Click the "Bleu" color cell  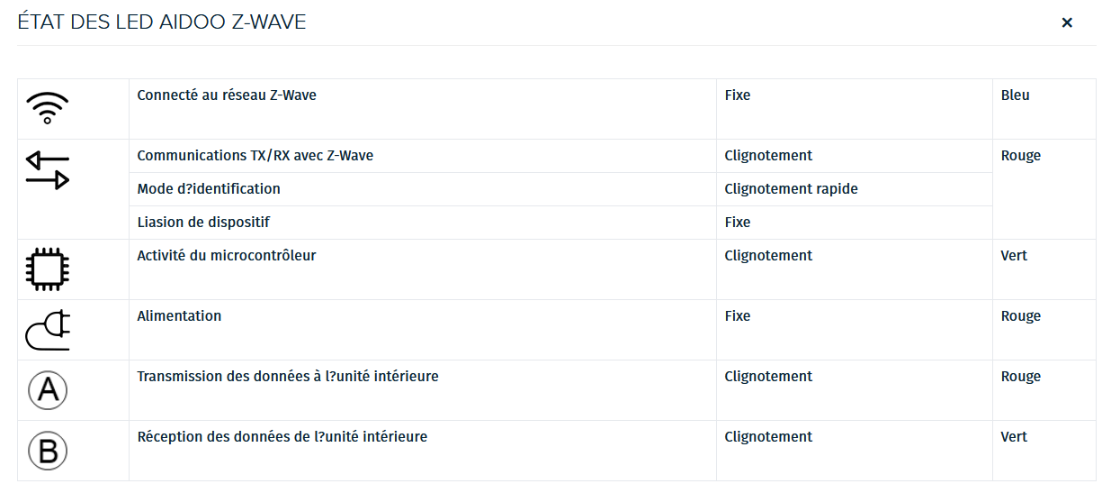(1014, 96)
